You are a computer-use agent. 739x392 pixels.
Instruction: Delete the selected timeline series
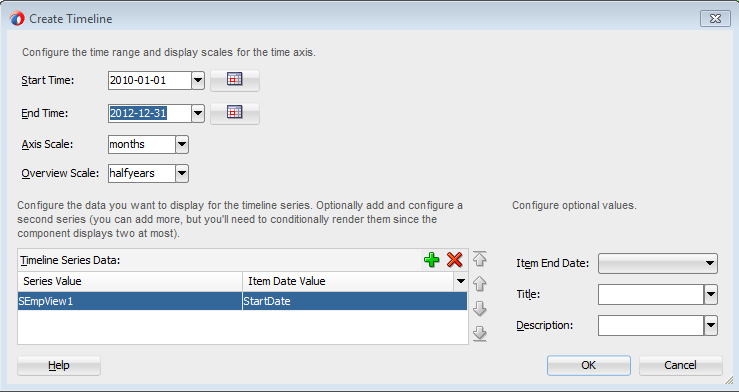454,260
